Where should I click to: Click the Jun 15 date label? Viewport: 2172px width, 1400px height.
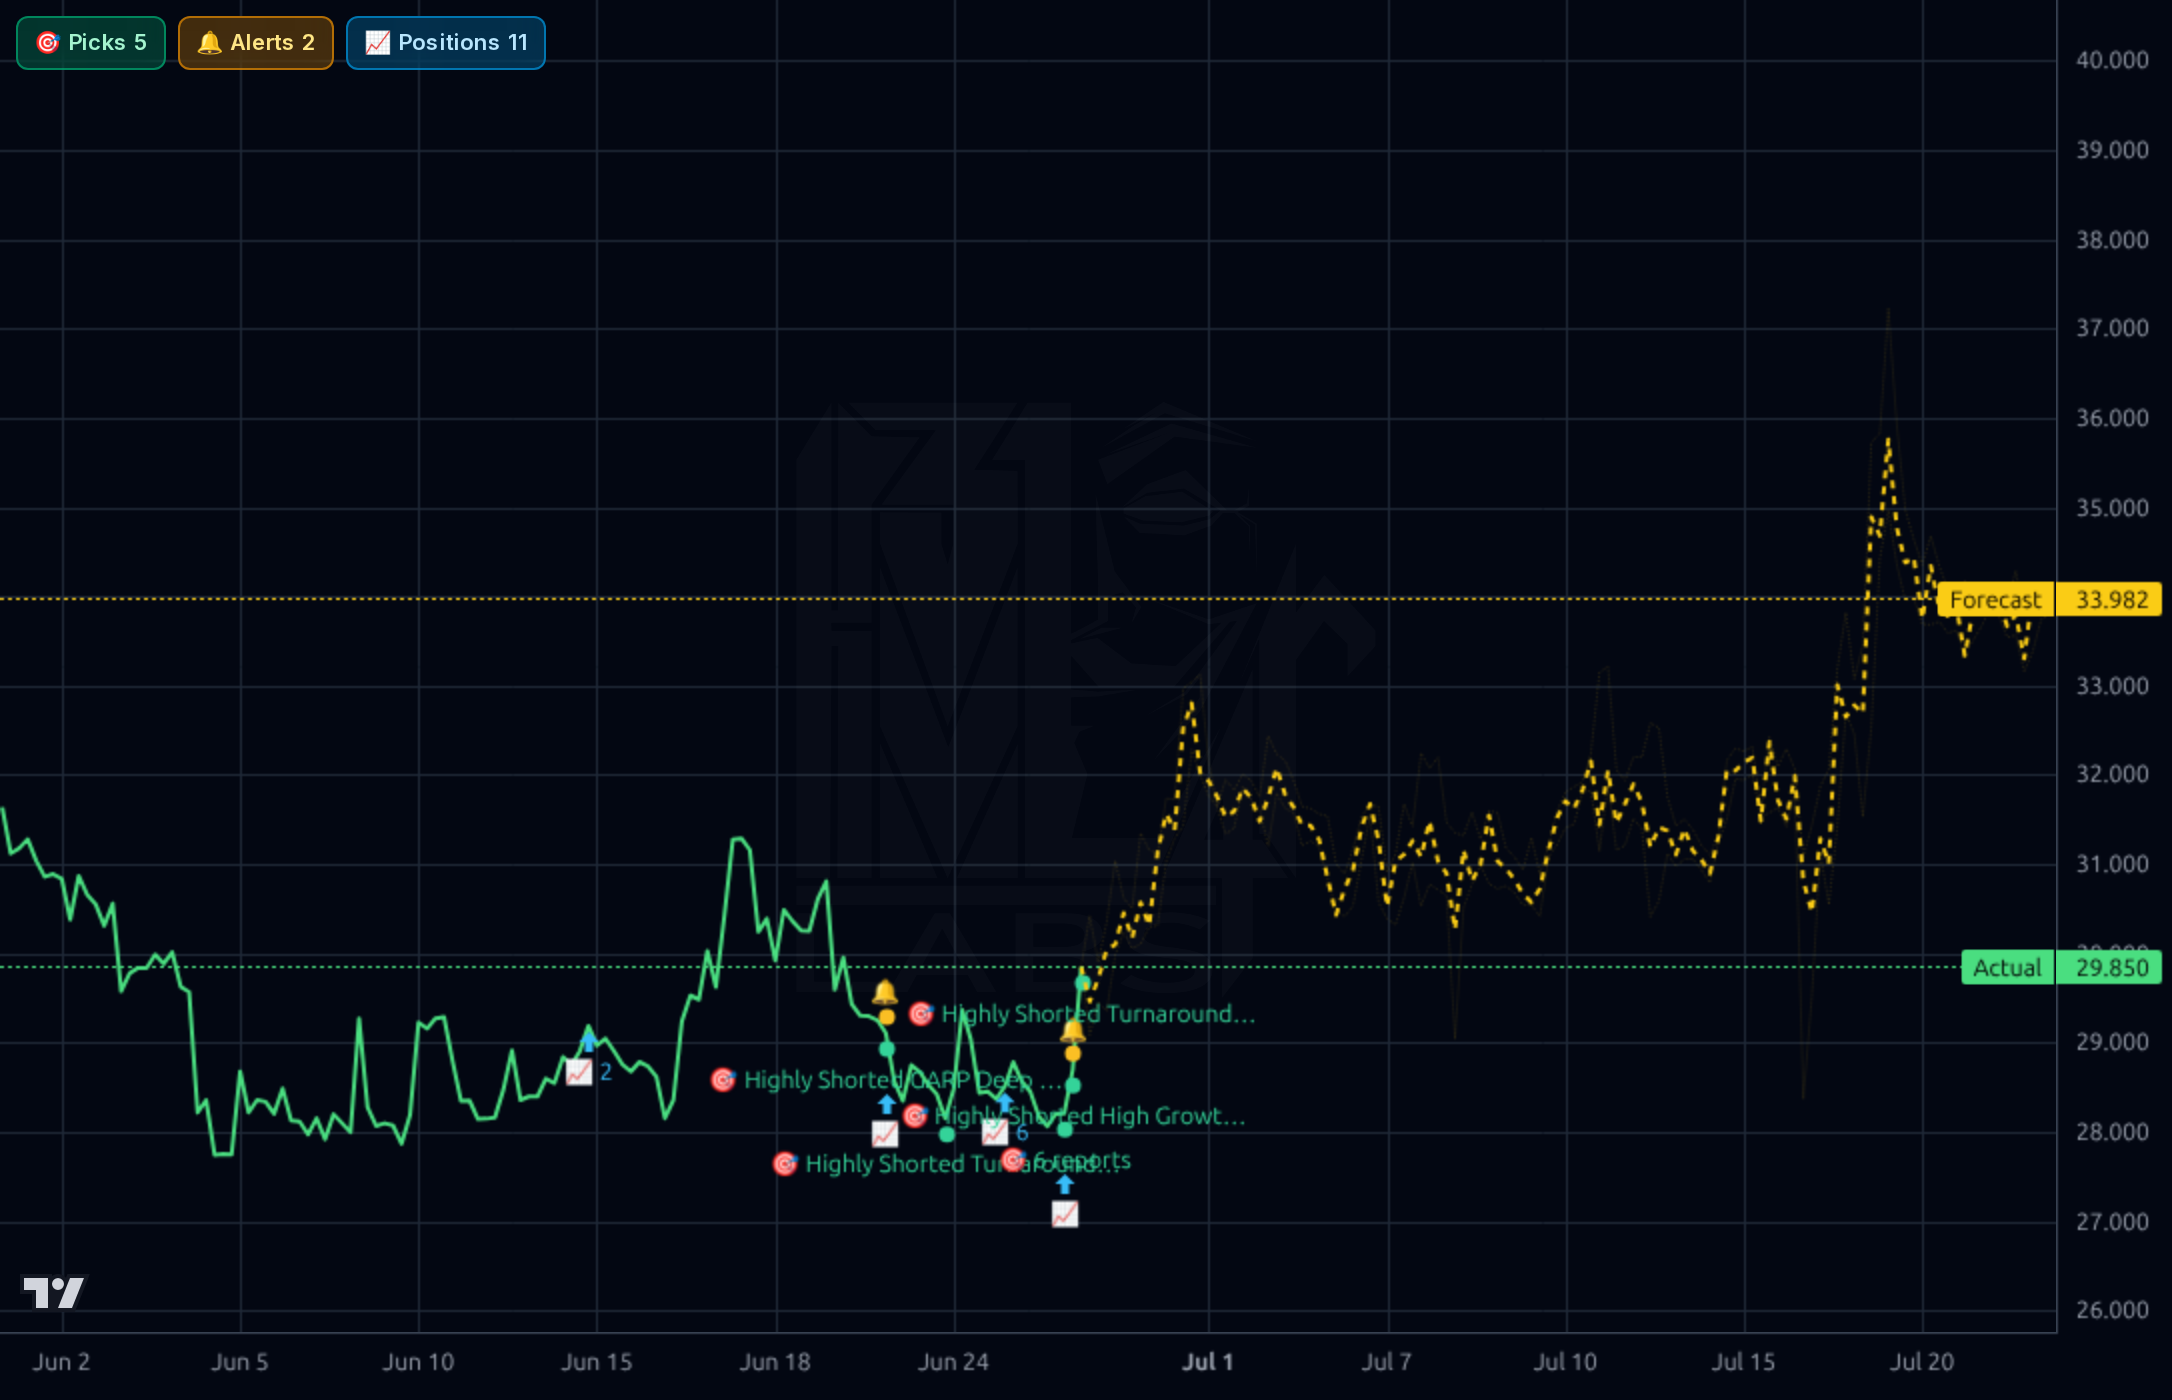pyautogui.click(x=597, y=1362)
